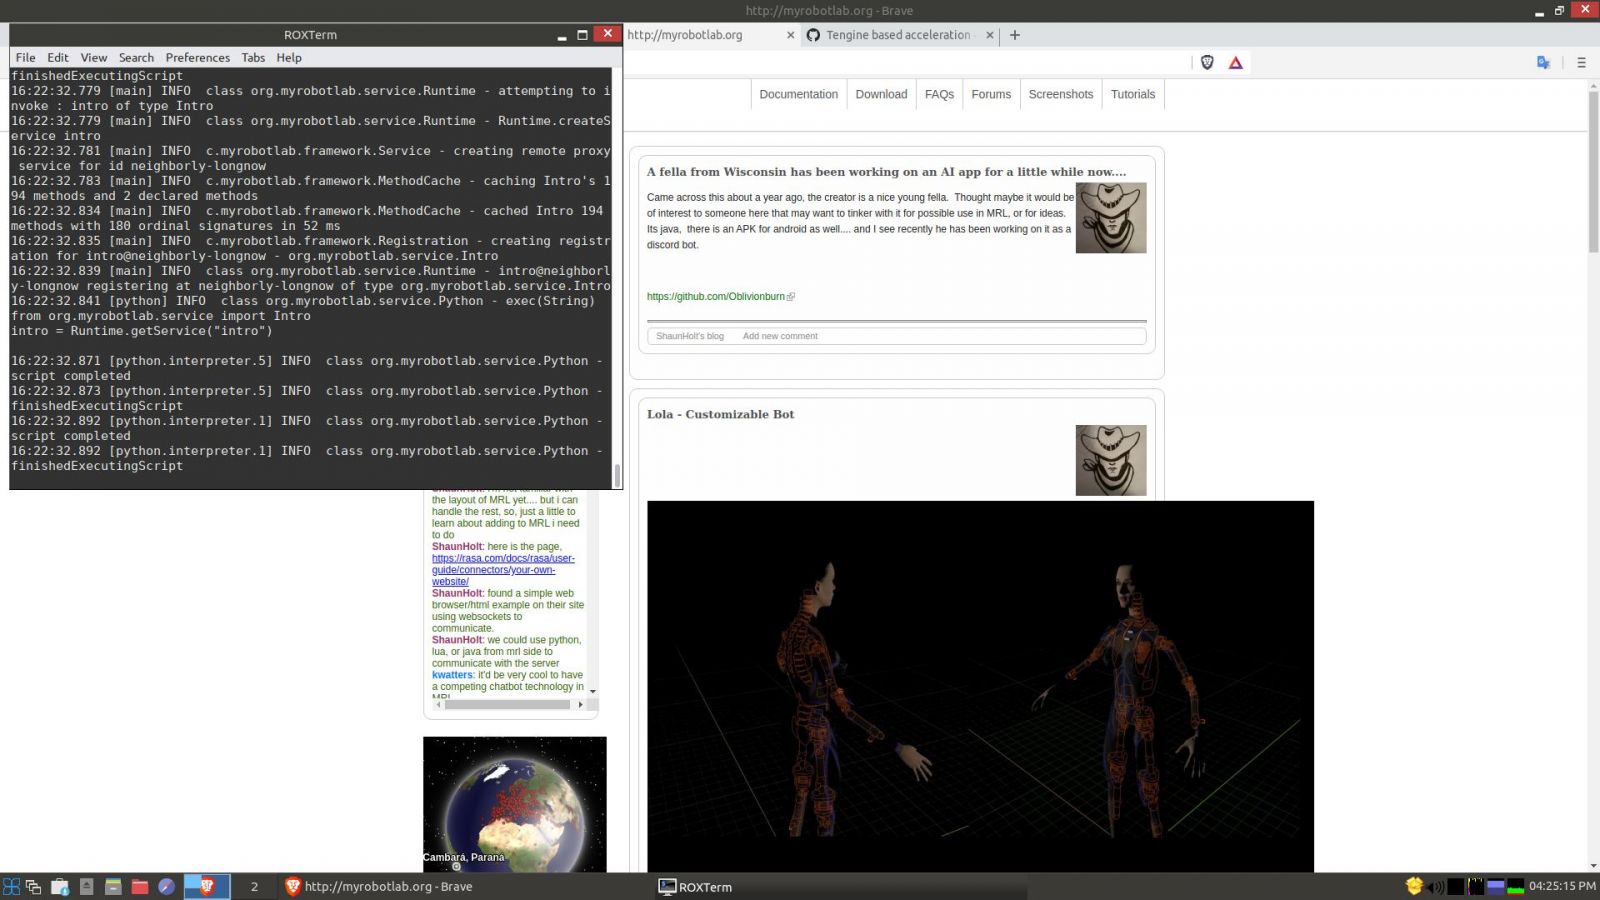This screenshot has height=900, width=1600.
Task: Click shoutbox scroll-right arrow
Action: pos(580,704)
